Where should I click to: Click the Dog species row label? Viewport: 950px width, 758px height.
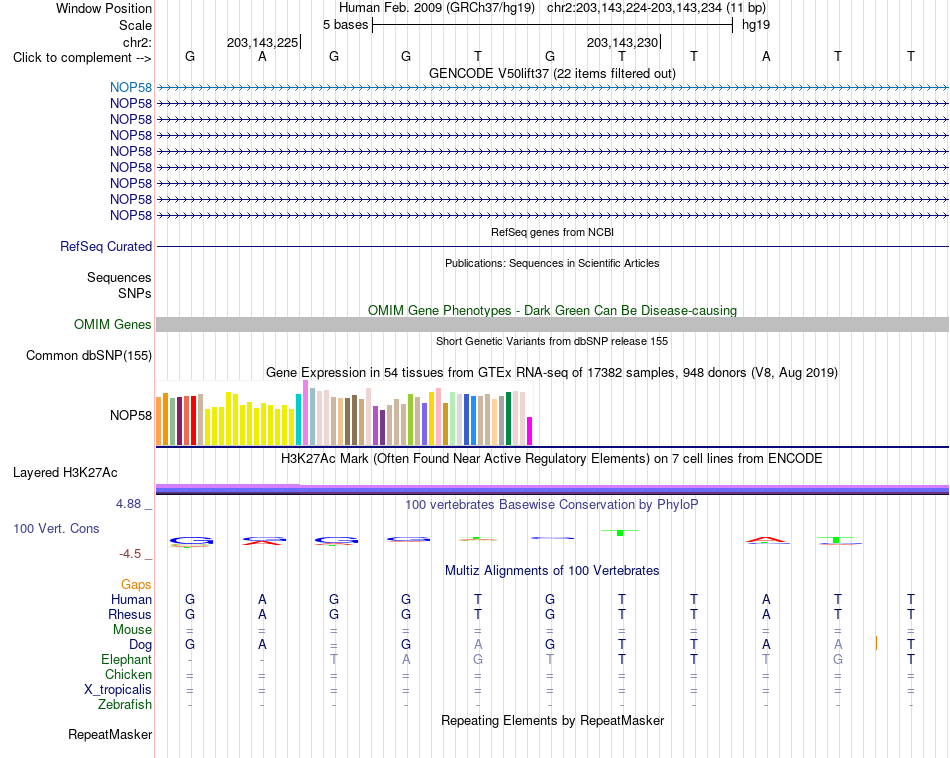tap(140, 645)
